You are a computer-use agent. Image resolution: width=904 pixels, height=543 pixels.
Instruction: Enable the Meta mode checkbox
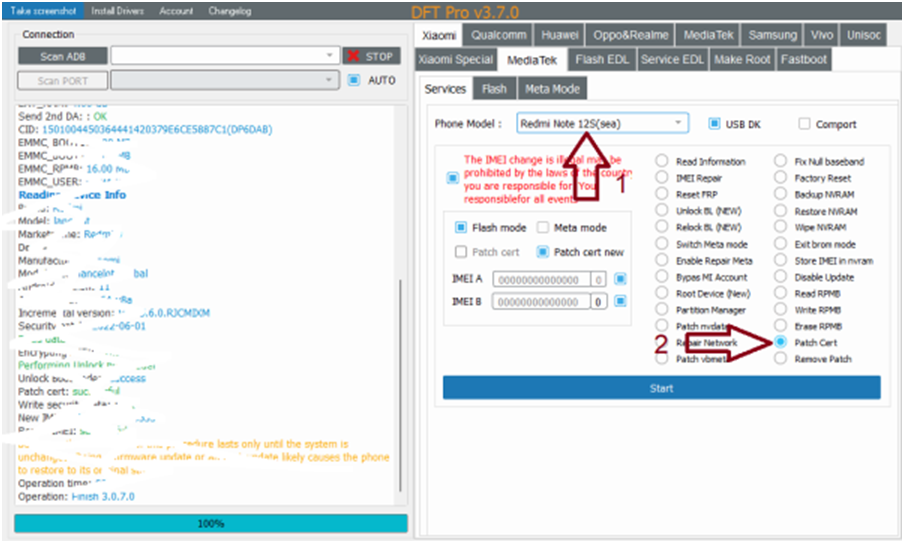(543, 227)
